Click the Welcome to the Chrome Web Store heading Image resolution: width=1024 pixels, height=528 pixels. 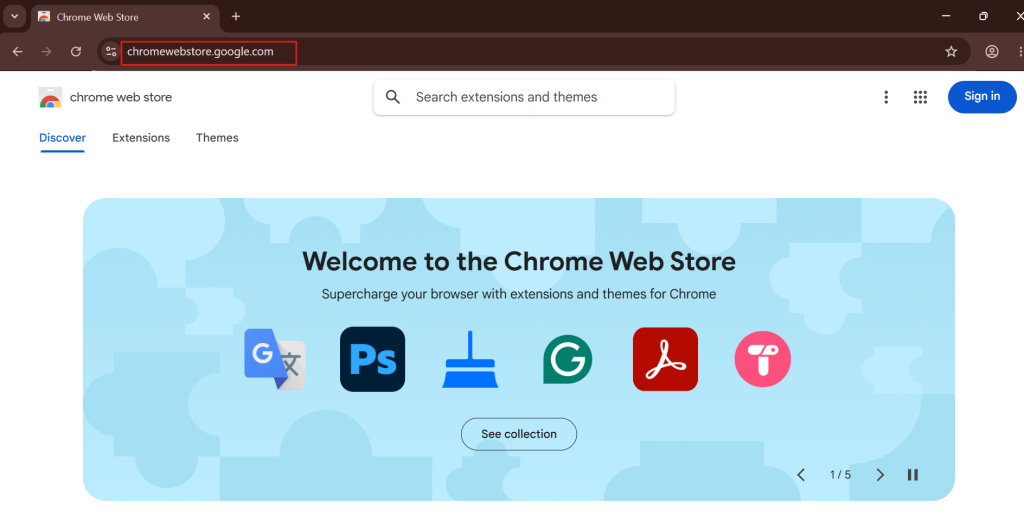coord(519,261)
